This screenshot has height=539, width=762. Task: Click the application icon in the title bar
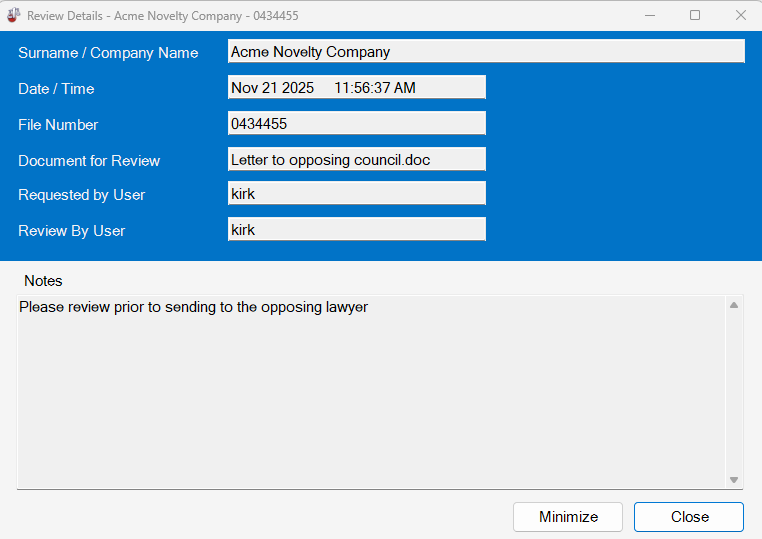(14, 16)
